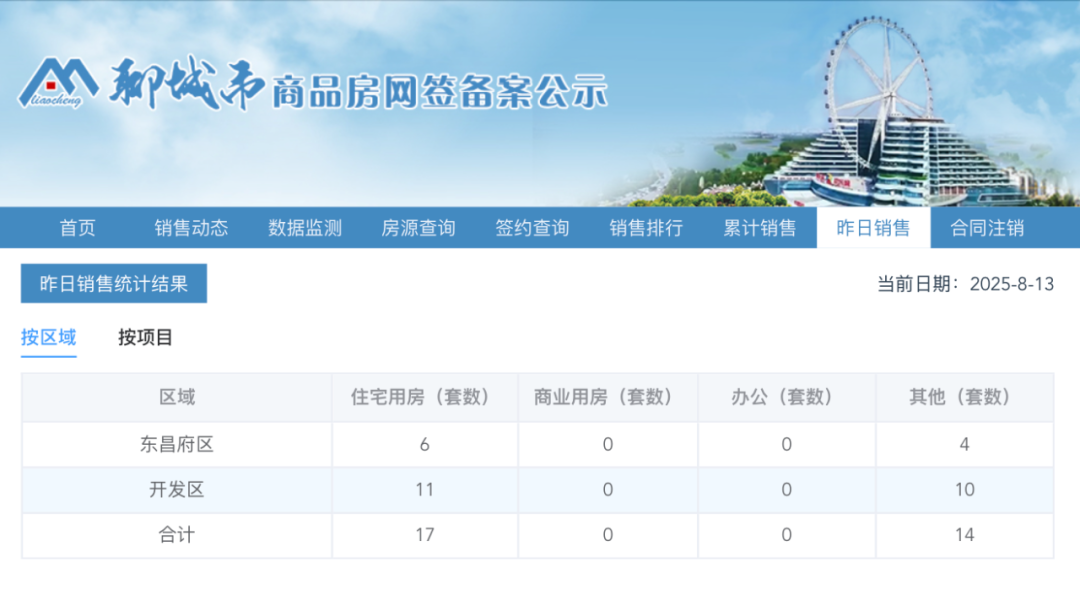The image size is (1080, 590).
Task: Select the 东昌府区 district row
Action: [176, 443]
